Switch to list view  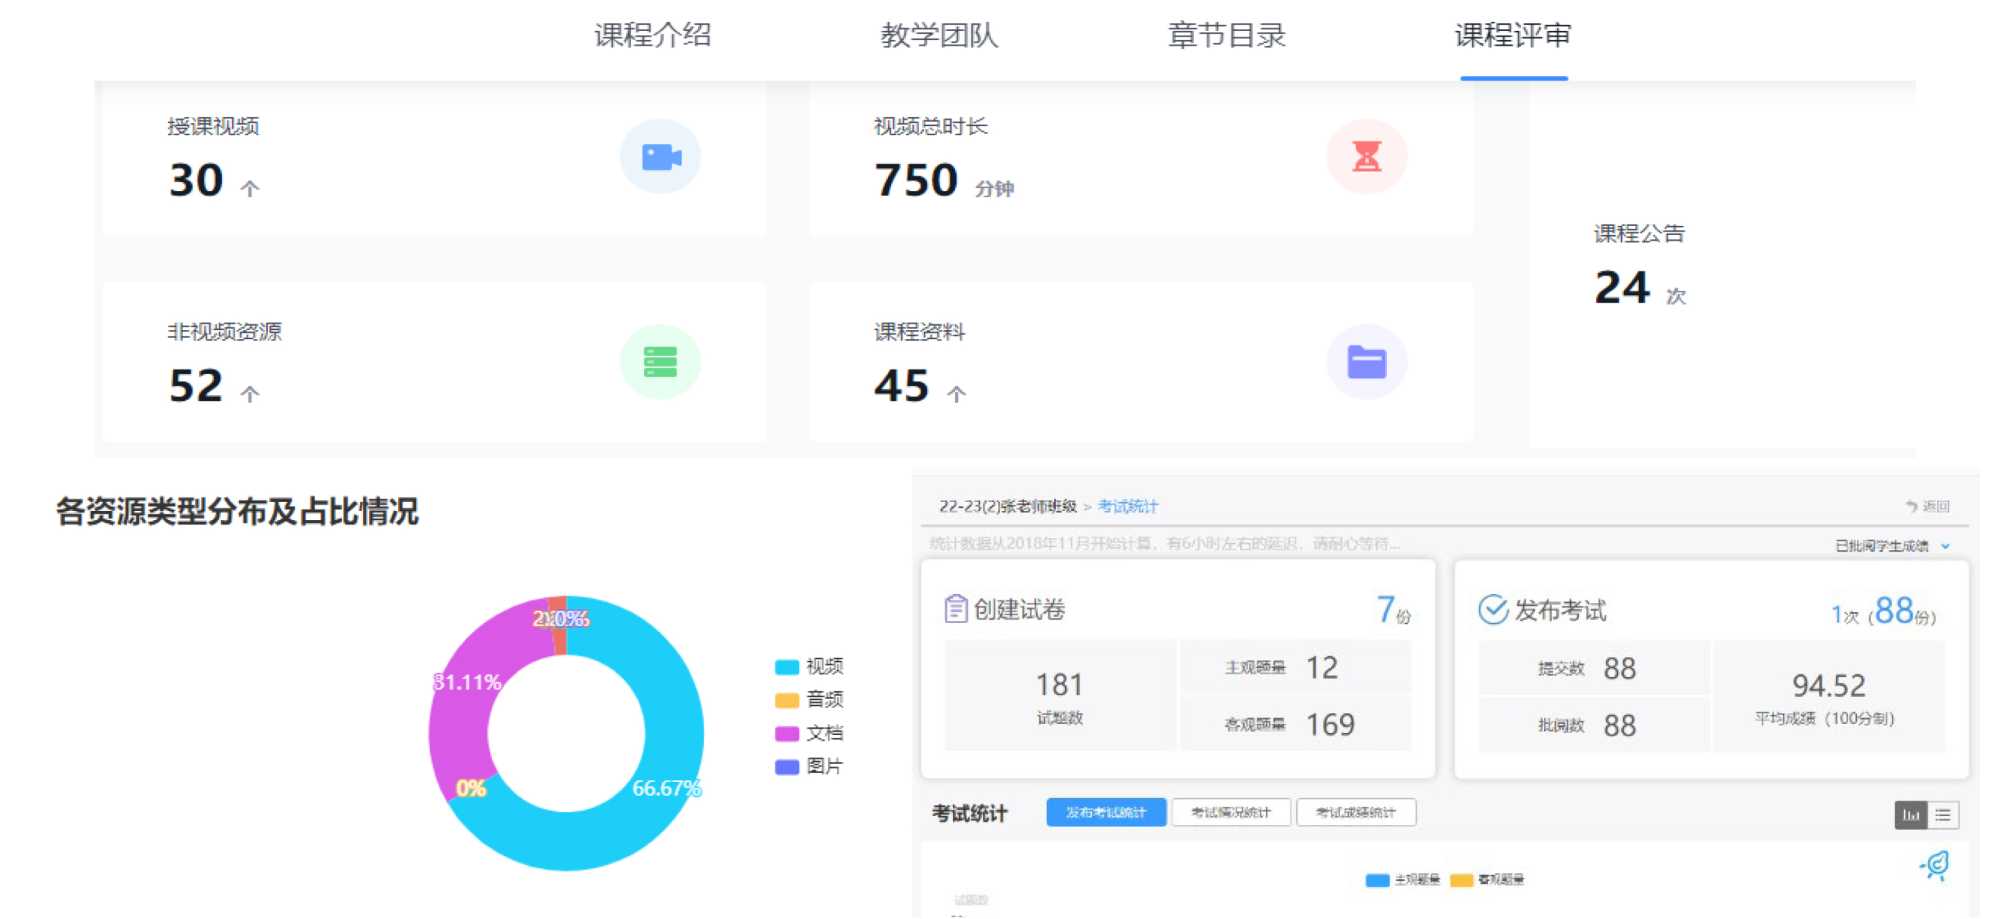point(1943,815)
